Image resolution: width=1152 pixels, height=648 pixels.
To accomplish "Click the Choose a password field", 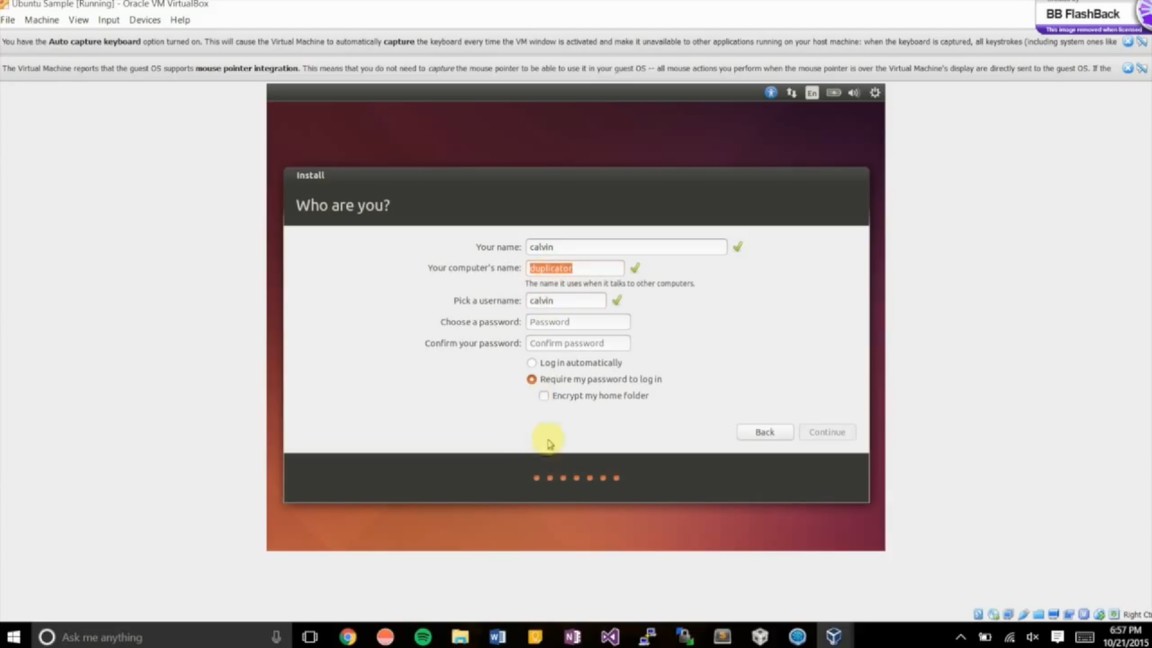I will click(x=578, y=322).
